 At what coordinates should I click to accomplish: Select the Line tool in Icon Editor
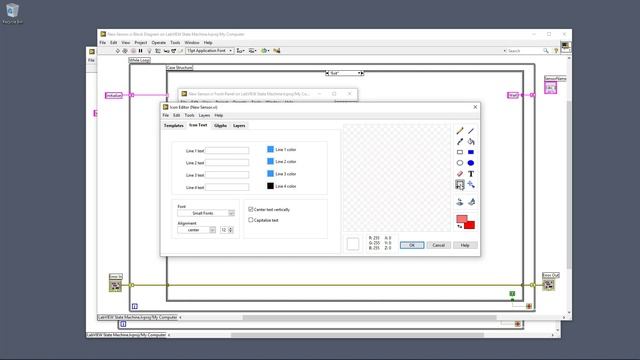pyautogui.click(x=471, y=131)
